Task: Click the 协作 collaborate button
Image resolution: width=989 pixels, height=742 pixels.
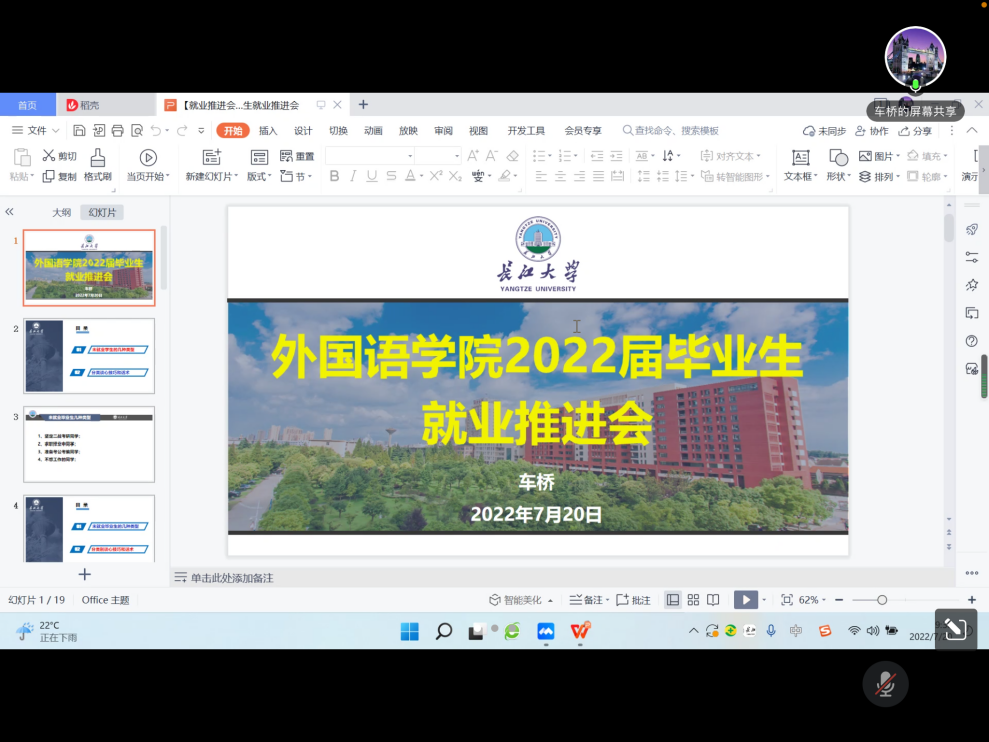Action: pos(872,131)
